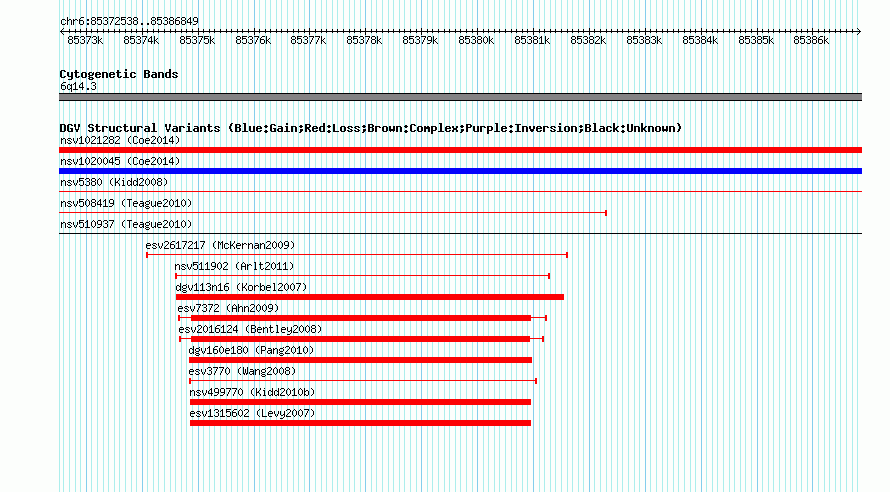Click the gray 6q14.3 cytogenetic band bar

click(460, 97)
